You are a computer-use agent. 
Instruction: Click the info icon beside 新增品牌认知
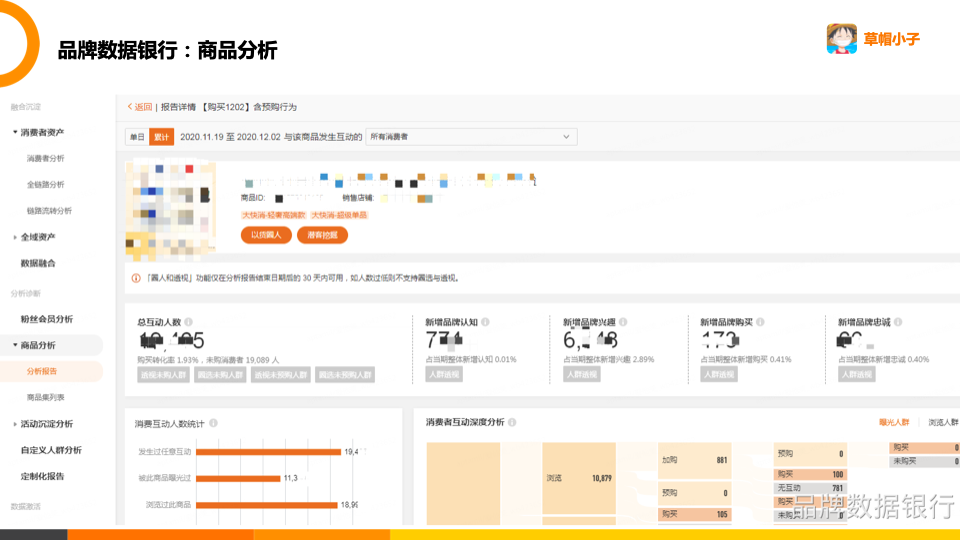tap(485, 322)
